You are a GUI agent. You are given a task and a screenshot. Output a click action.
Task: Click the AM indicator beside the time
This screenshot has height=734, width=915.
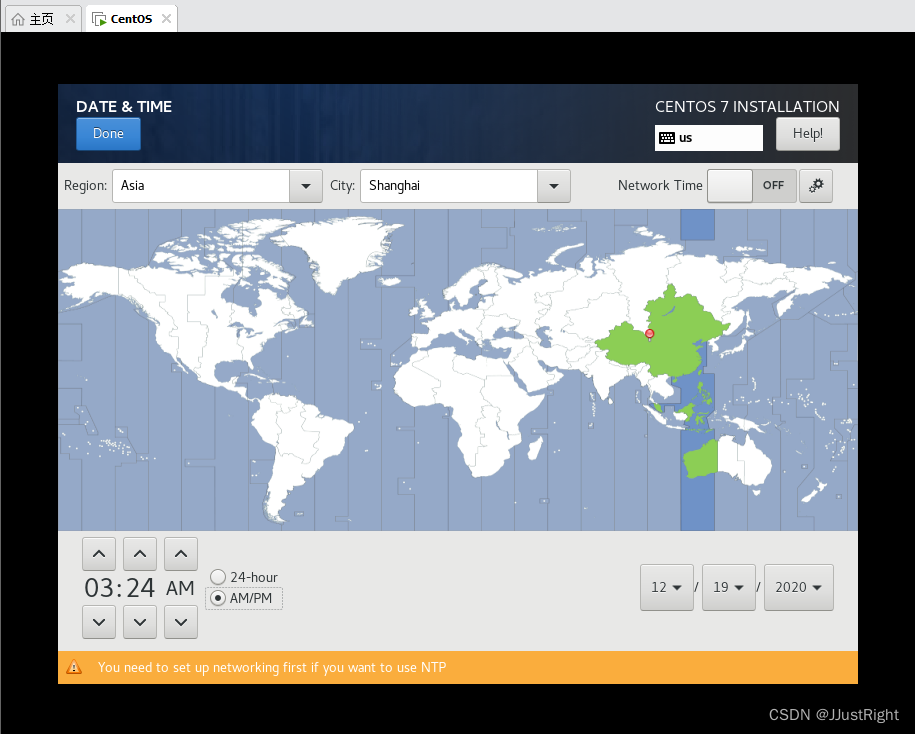tap(180, 588)
